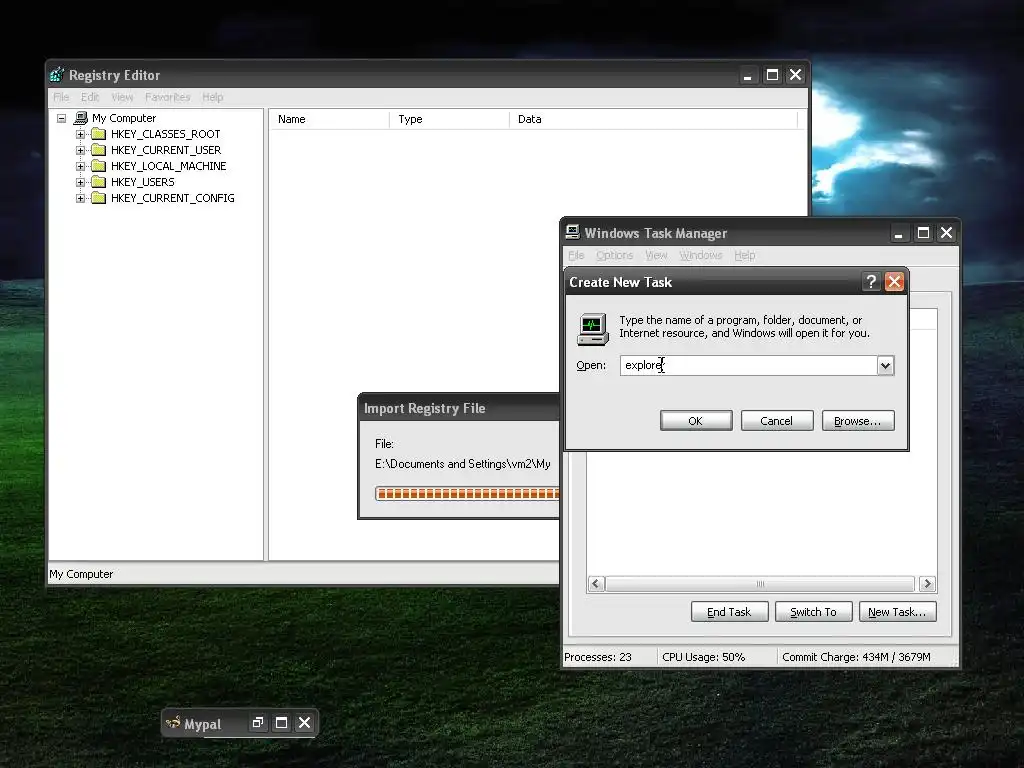Viewport: 1024px width, 768px height.
Task: Close the Create New Task dialog
Action: click(894, 281)
